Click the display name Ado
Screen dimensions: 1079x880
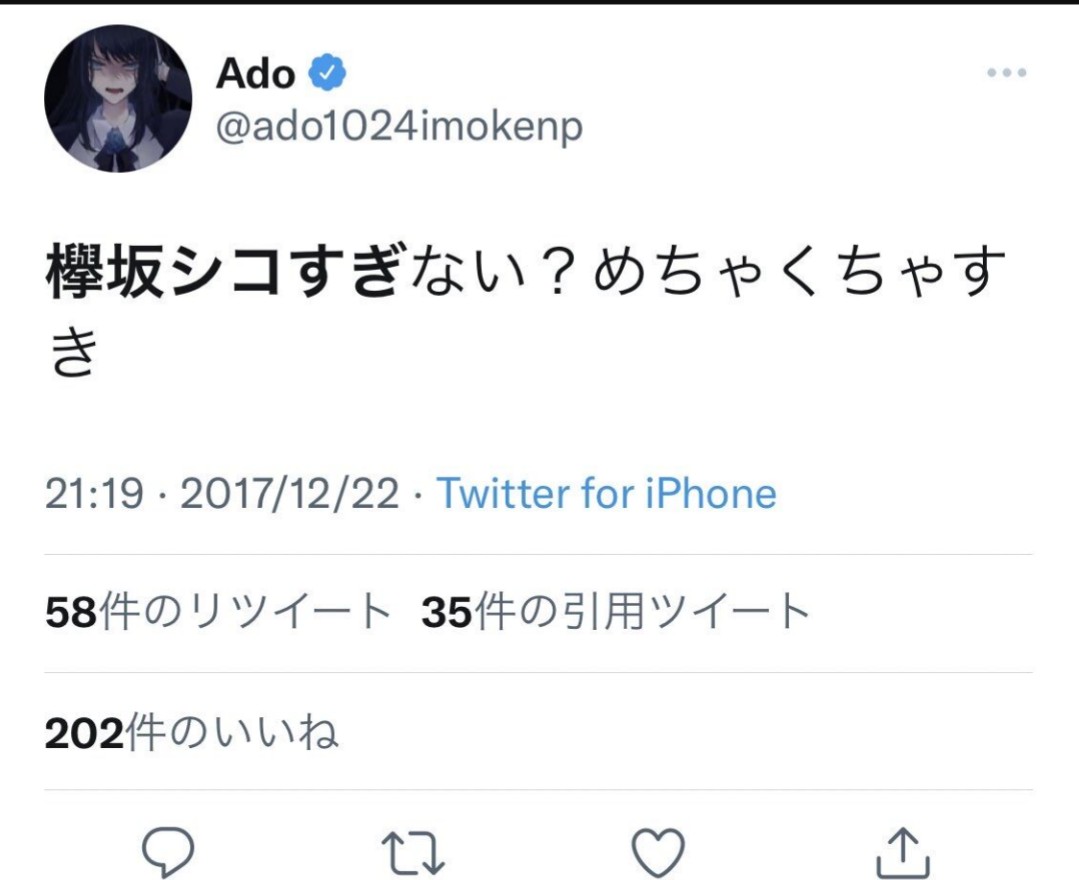(255, 73)
